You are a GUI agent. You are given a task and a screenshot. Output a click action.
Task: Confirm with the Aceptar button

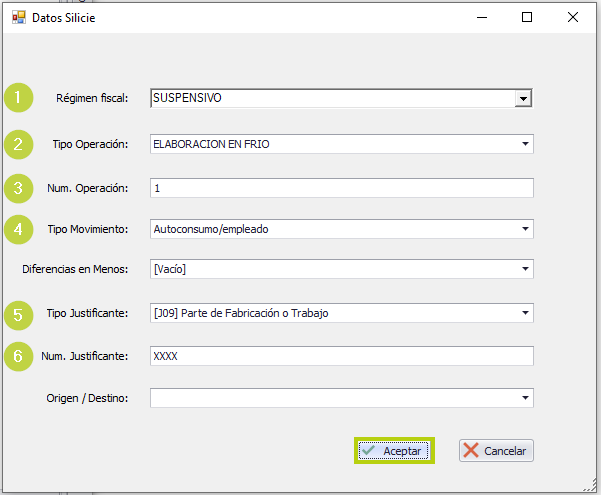coord(394,451)
